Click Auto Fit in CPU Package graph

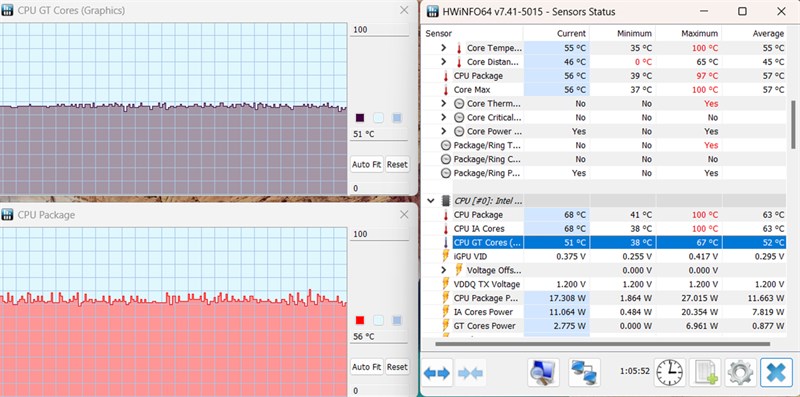click(366, 367)
